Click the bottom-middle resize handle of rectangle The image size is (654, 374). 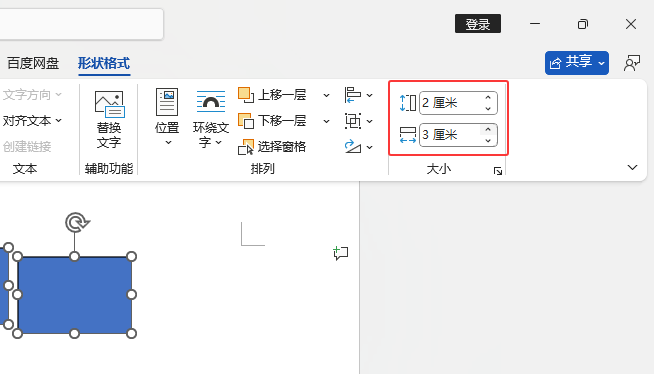74,333
